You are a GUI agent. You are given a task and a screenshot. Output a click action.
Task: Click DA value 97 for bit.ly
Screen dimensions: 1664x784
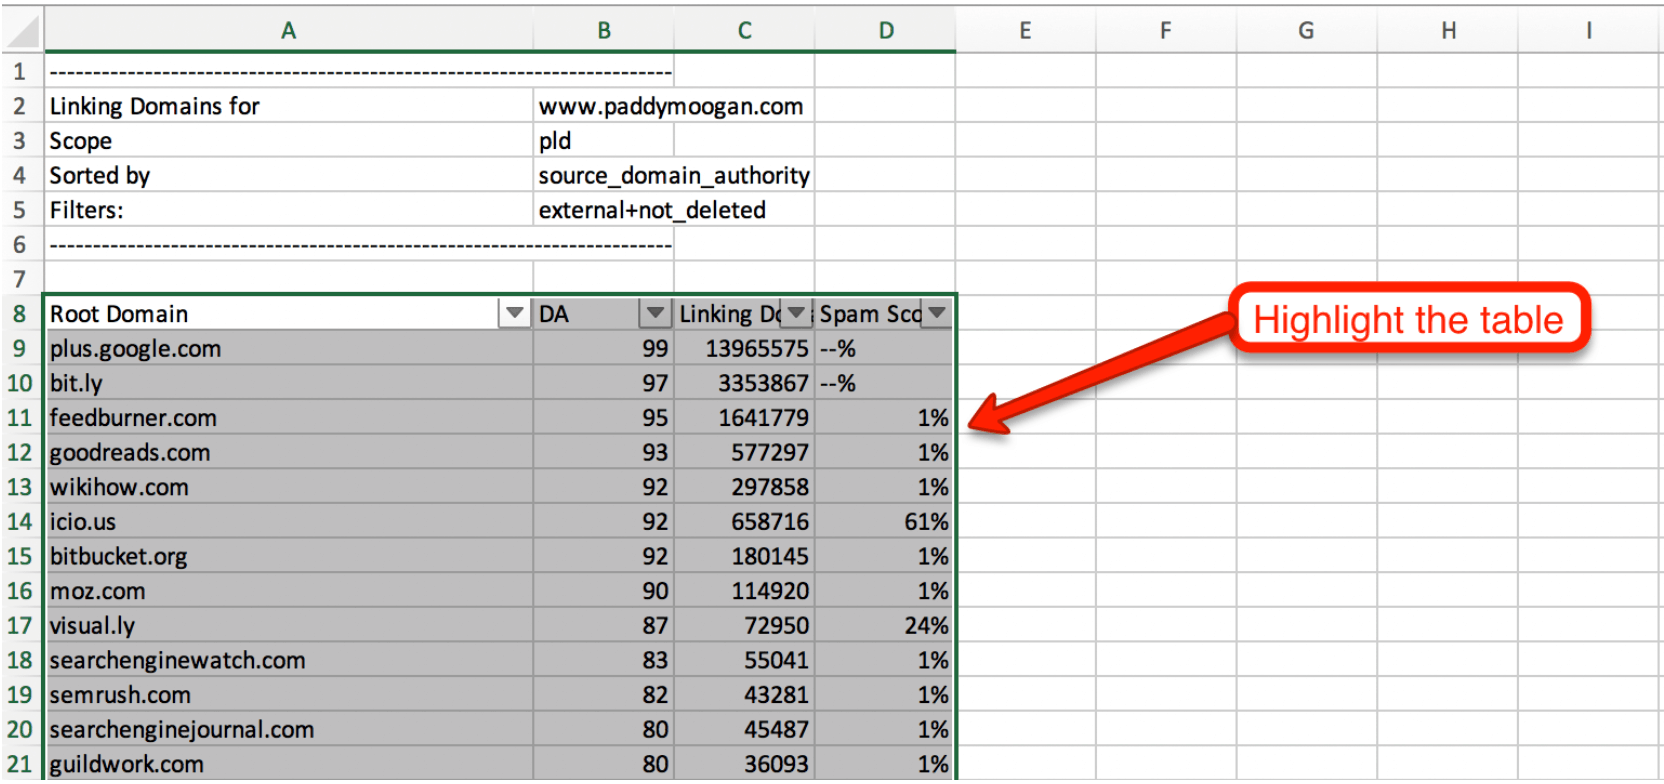[604, 383]
